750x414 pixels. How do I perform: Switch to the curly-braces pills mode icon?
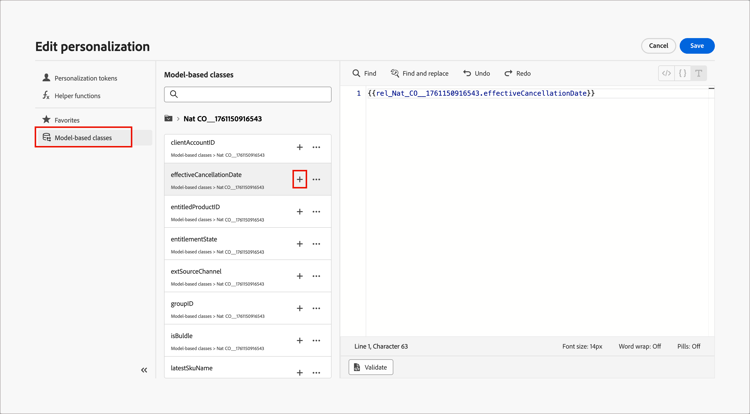(682, 73)
